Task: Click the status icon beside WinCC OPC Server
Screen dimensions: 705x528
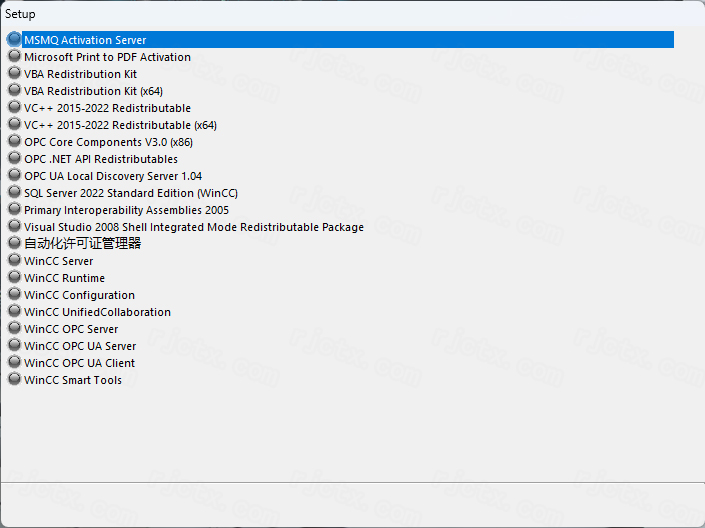Action: (14, 328)
